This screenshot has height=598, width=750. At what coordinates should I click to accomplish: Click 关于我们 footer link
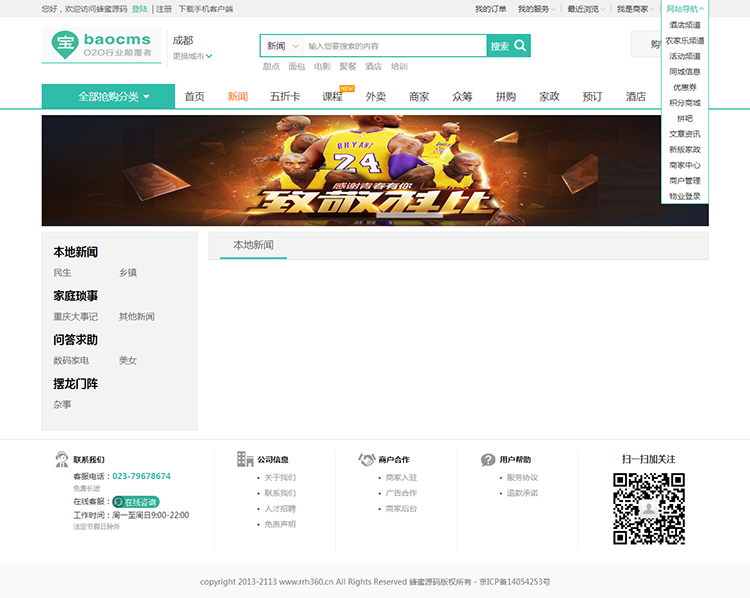(280, 477)
